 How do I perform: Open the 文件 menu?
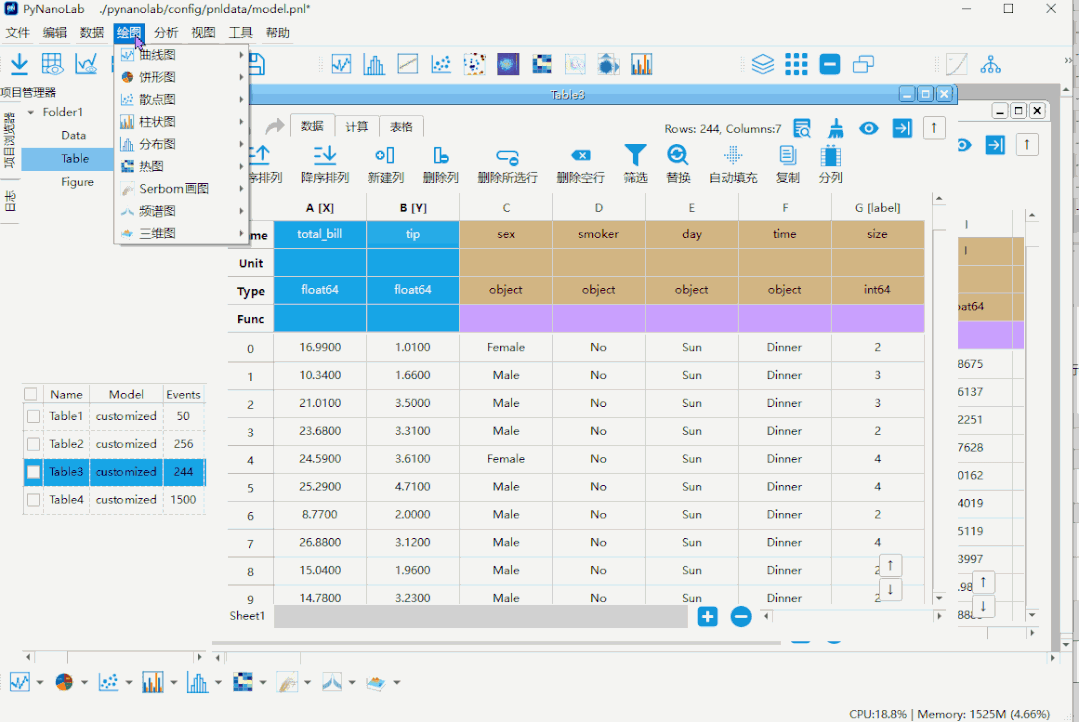click(x=18, y=32)
